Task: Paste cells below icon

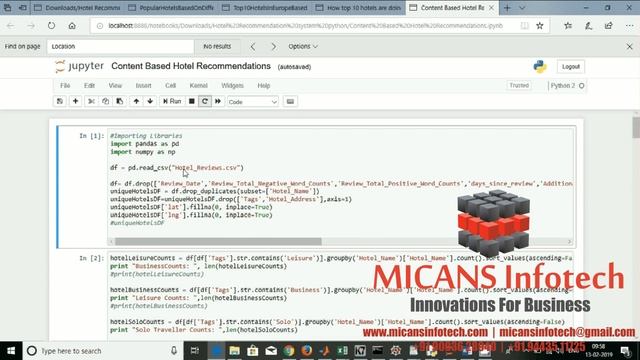Action: (120, 101)
